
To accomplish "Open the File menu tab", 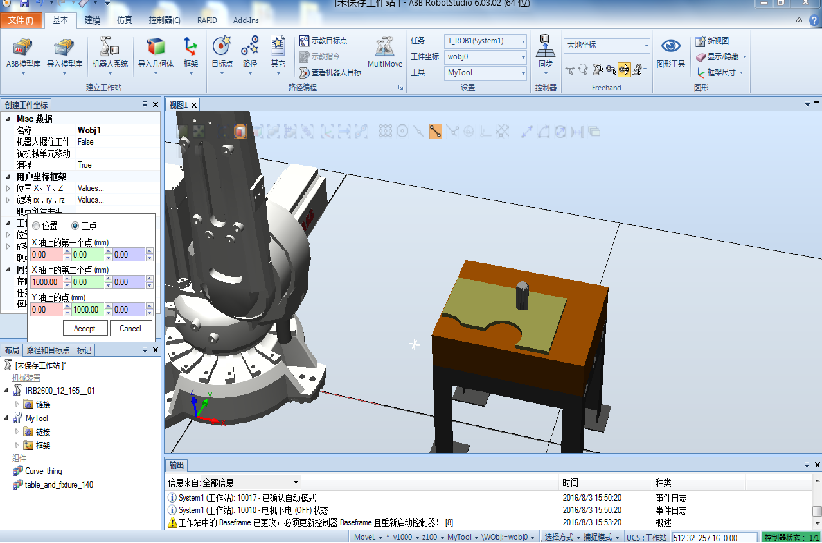I will click(21, 20).
